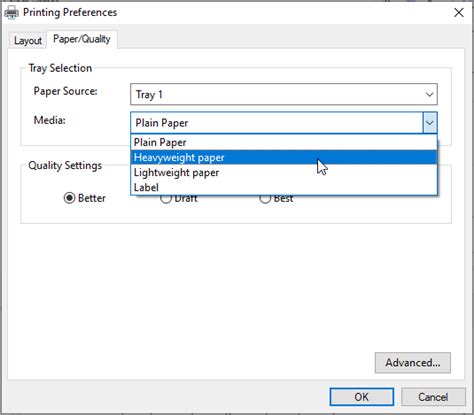
Task: Open the Paper Source dropdown arrow
Action: [429, 94]
